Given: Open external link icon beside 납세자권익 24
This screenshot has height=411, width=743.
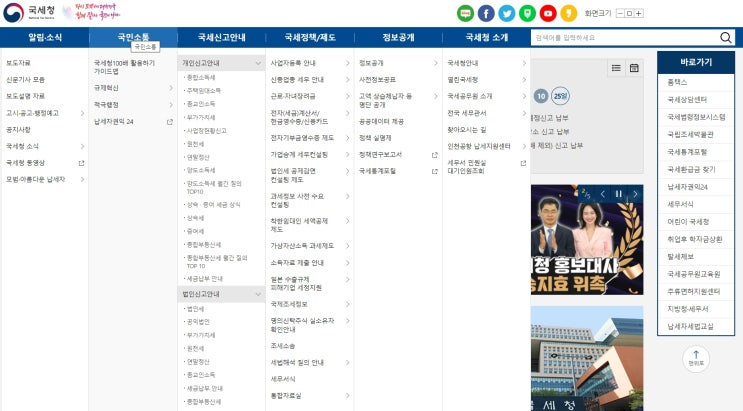Looking at the screenshot, I should point(170,122).
